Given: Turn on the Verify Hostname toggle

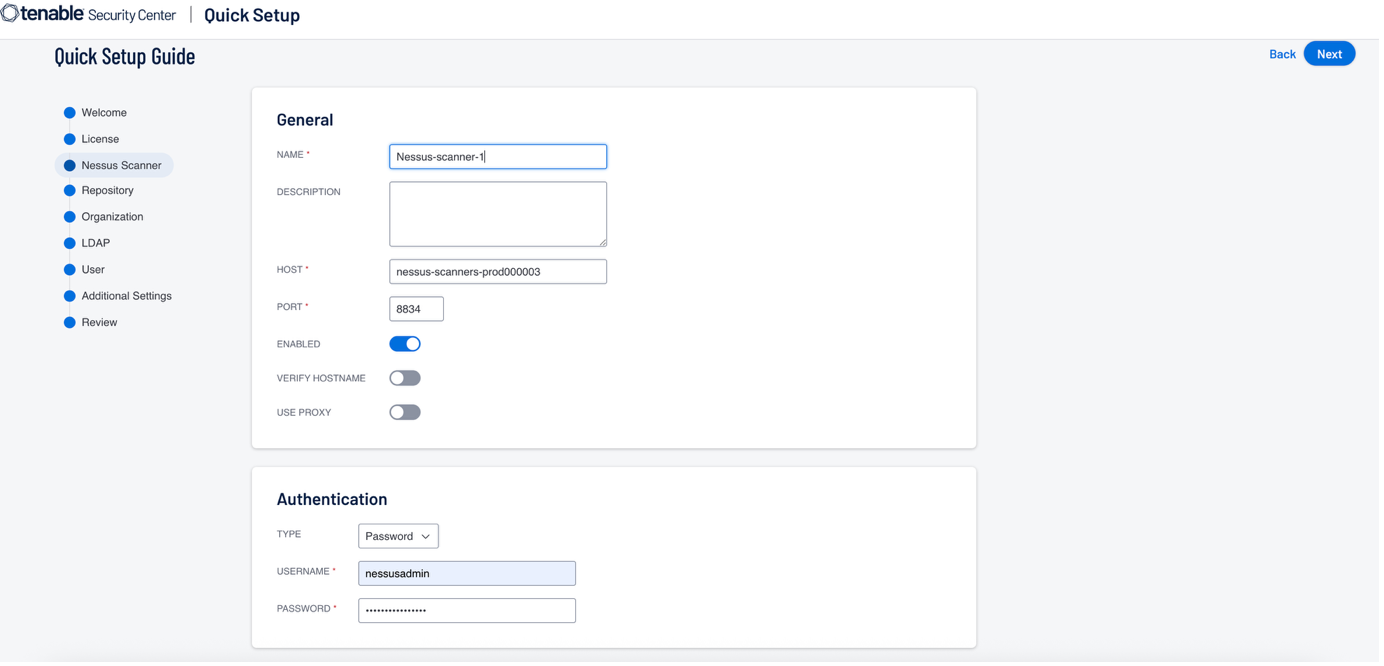Looking at the screenshot, I should point(405,378).
